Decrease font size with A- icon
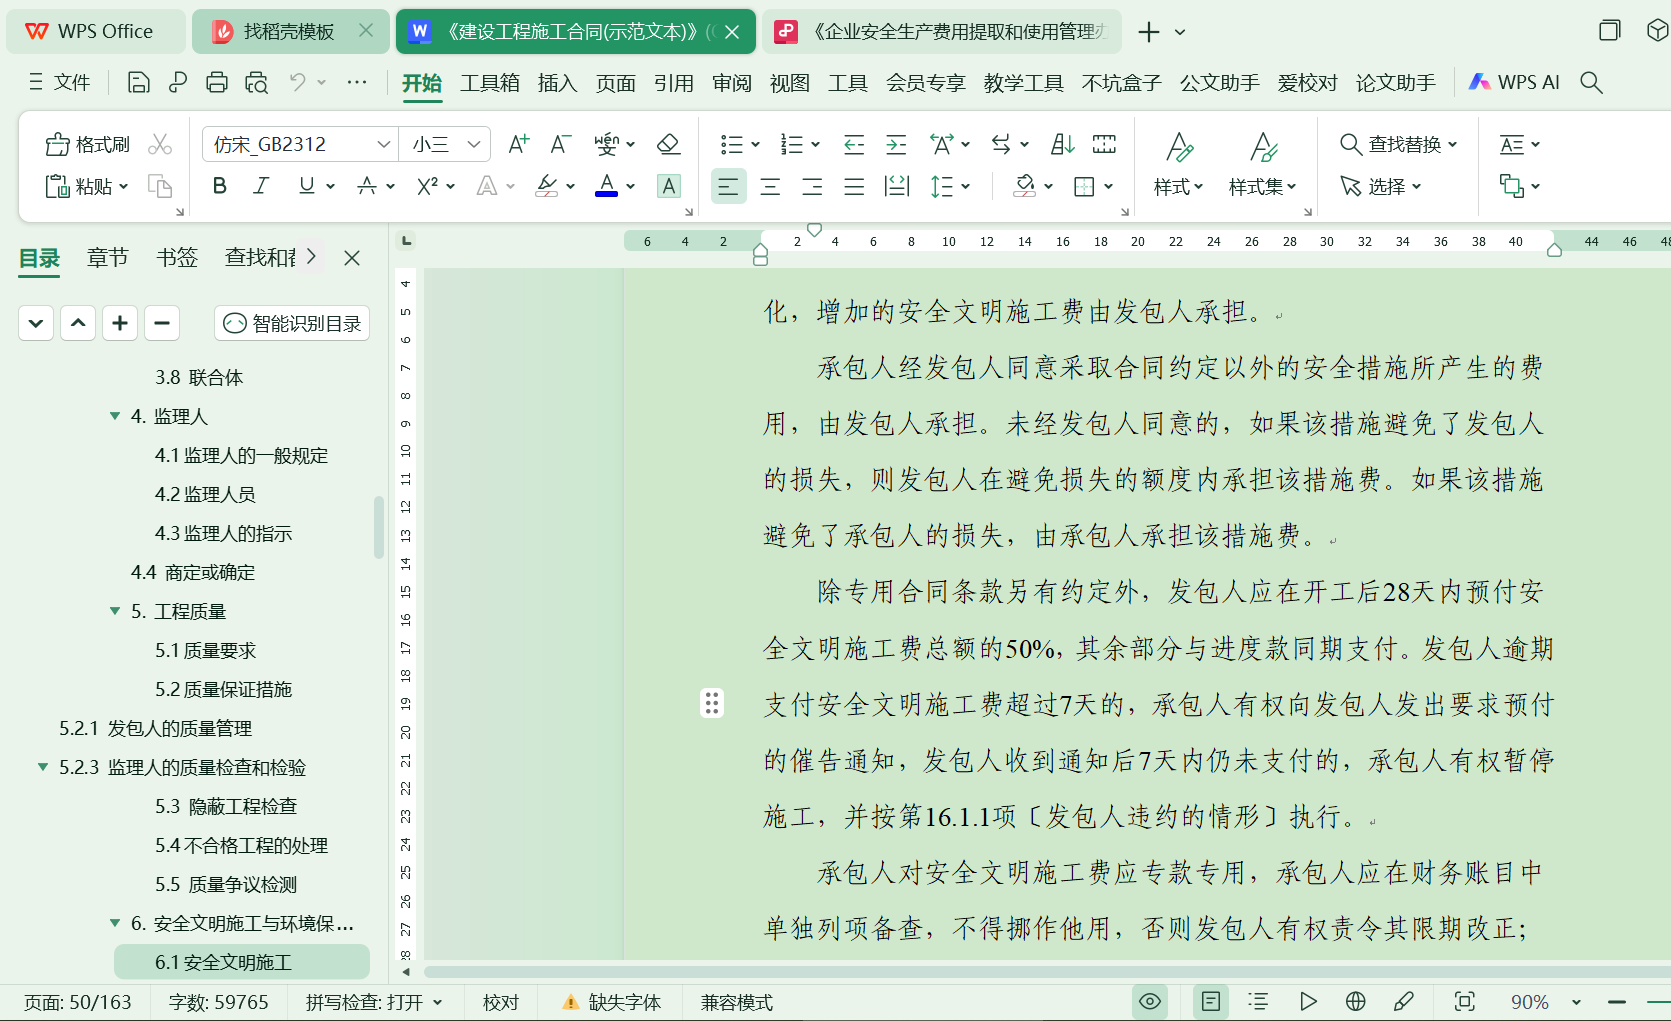Screen dimensions: 1671x1021 560,144
